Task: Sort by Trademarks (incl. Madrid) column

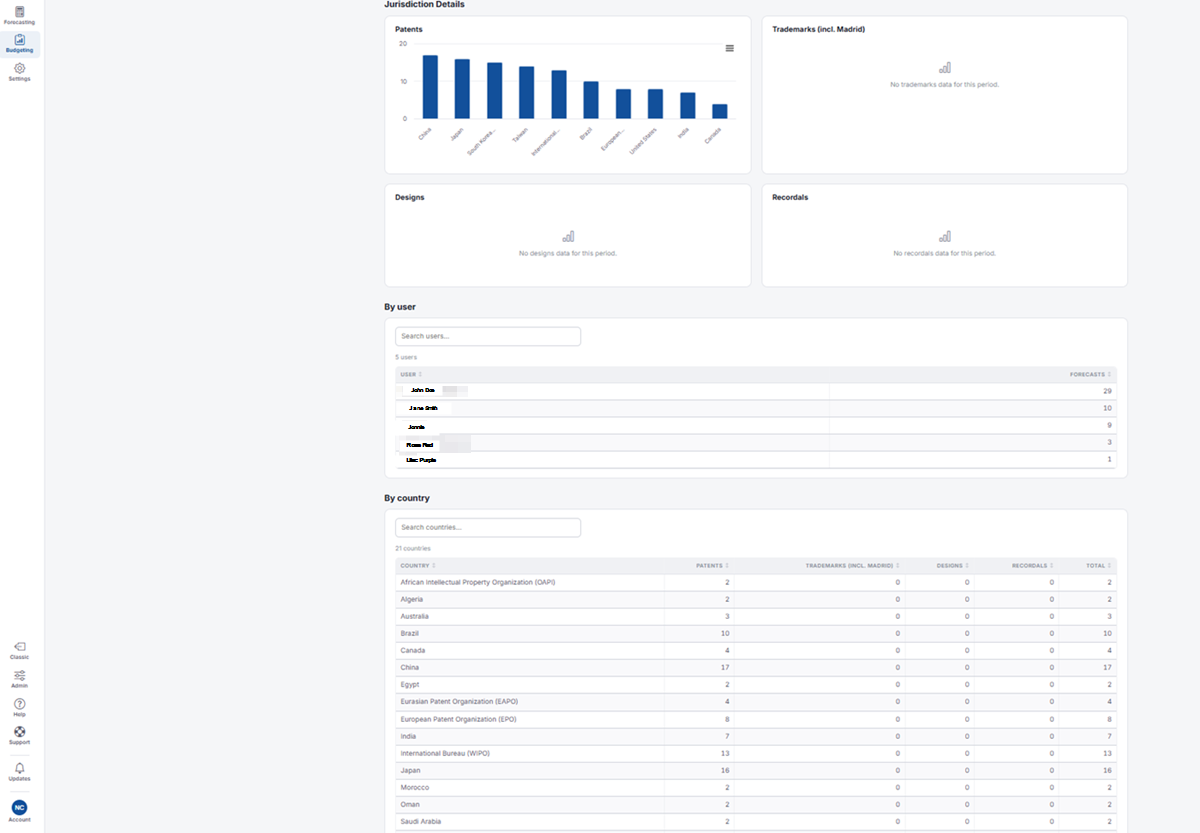Action: tap(852, 566)
